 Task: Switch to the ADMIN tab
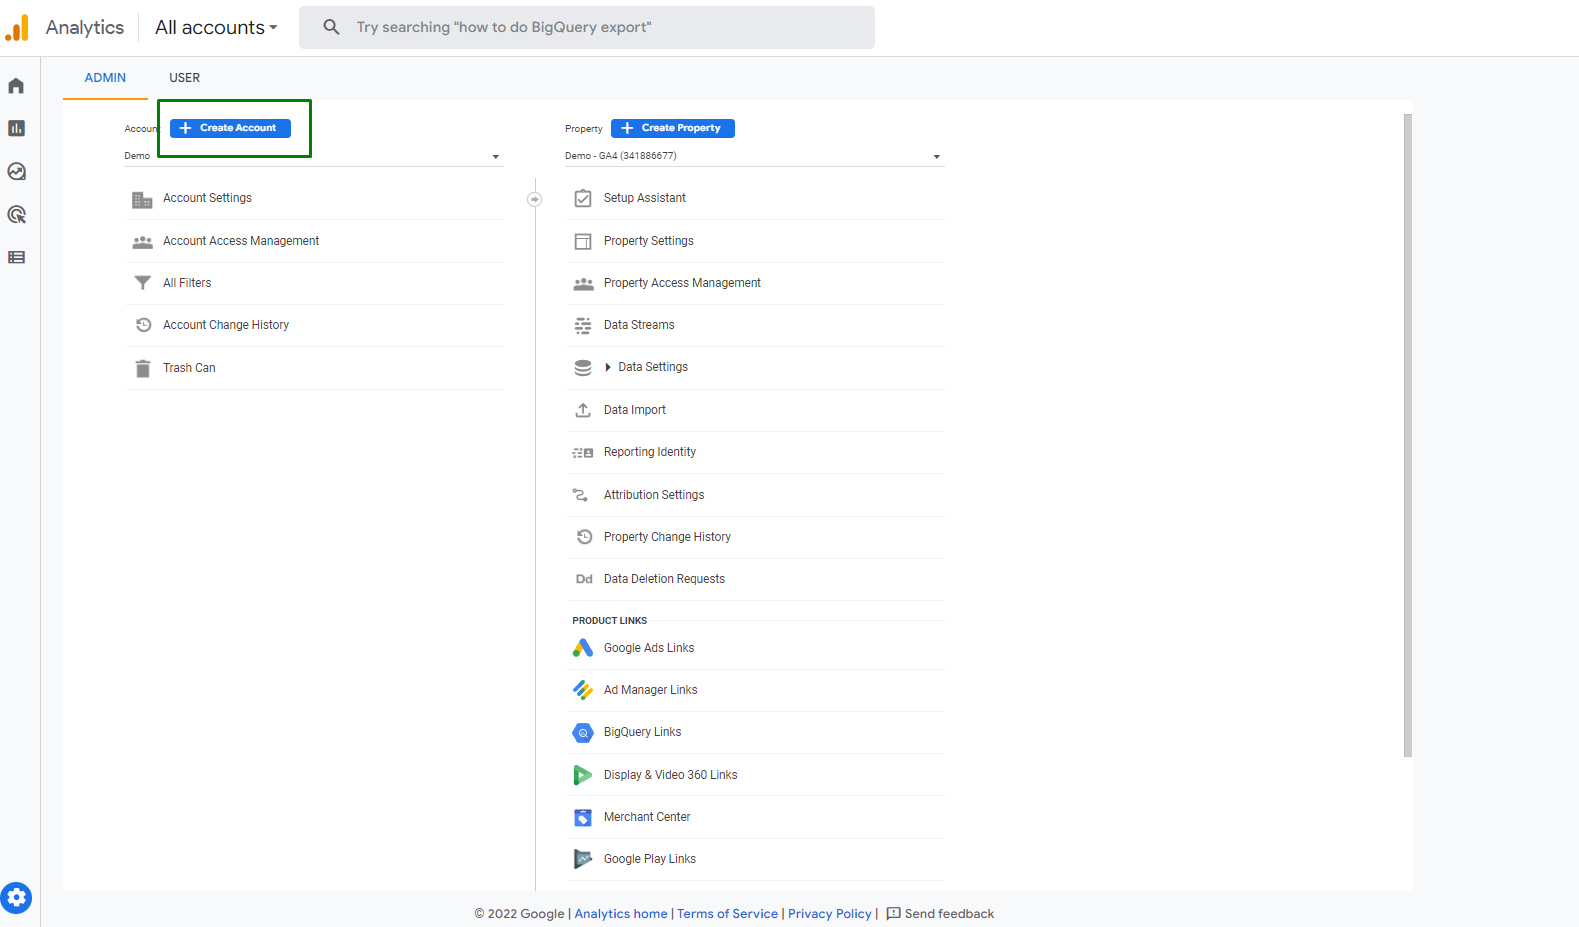coord(105,78)
